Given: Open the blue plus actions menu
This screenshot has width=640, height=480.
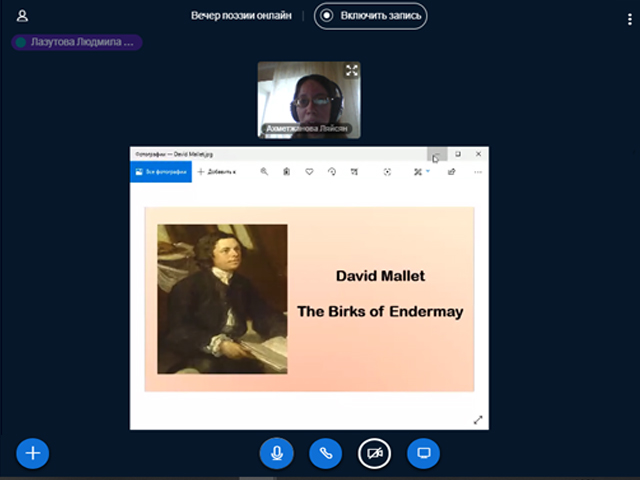Looking at the screenshot, I should tap(32, 453).
